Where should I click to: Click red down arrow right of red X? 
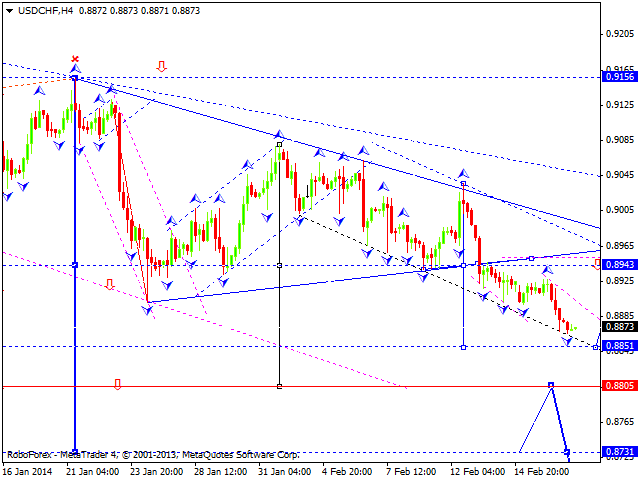pyautogui.click(x=161, y=67)
